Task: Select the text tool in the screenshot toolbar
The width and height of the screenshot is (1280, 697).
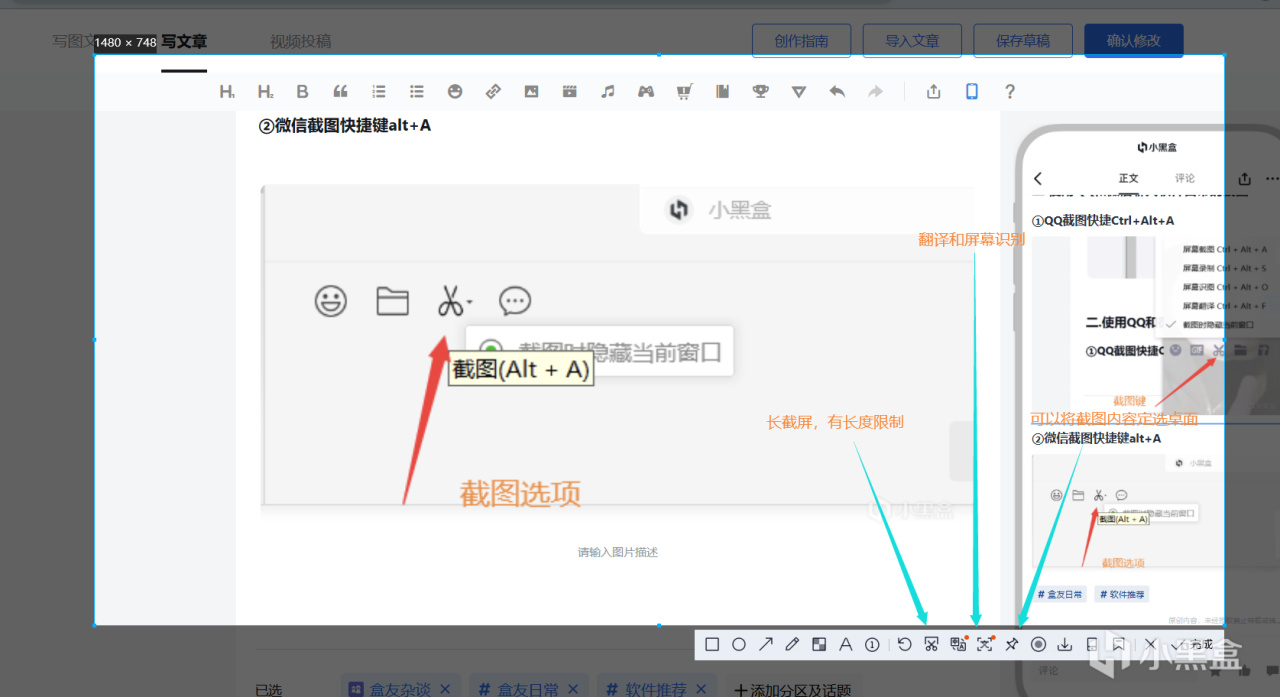Action: pos(845,645)
